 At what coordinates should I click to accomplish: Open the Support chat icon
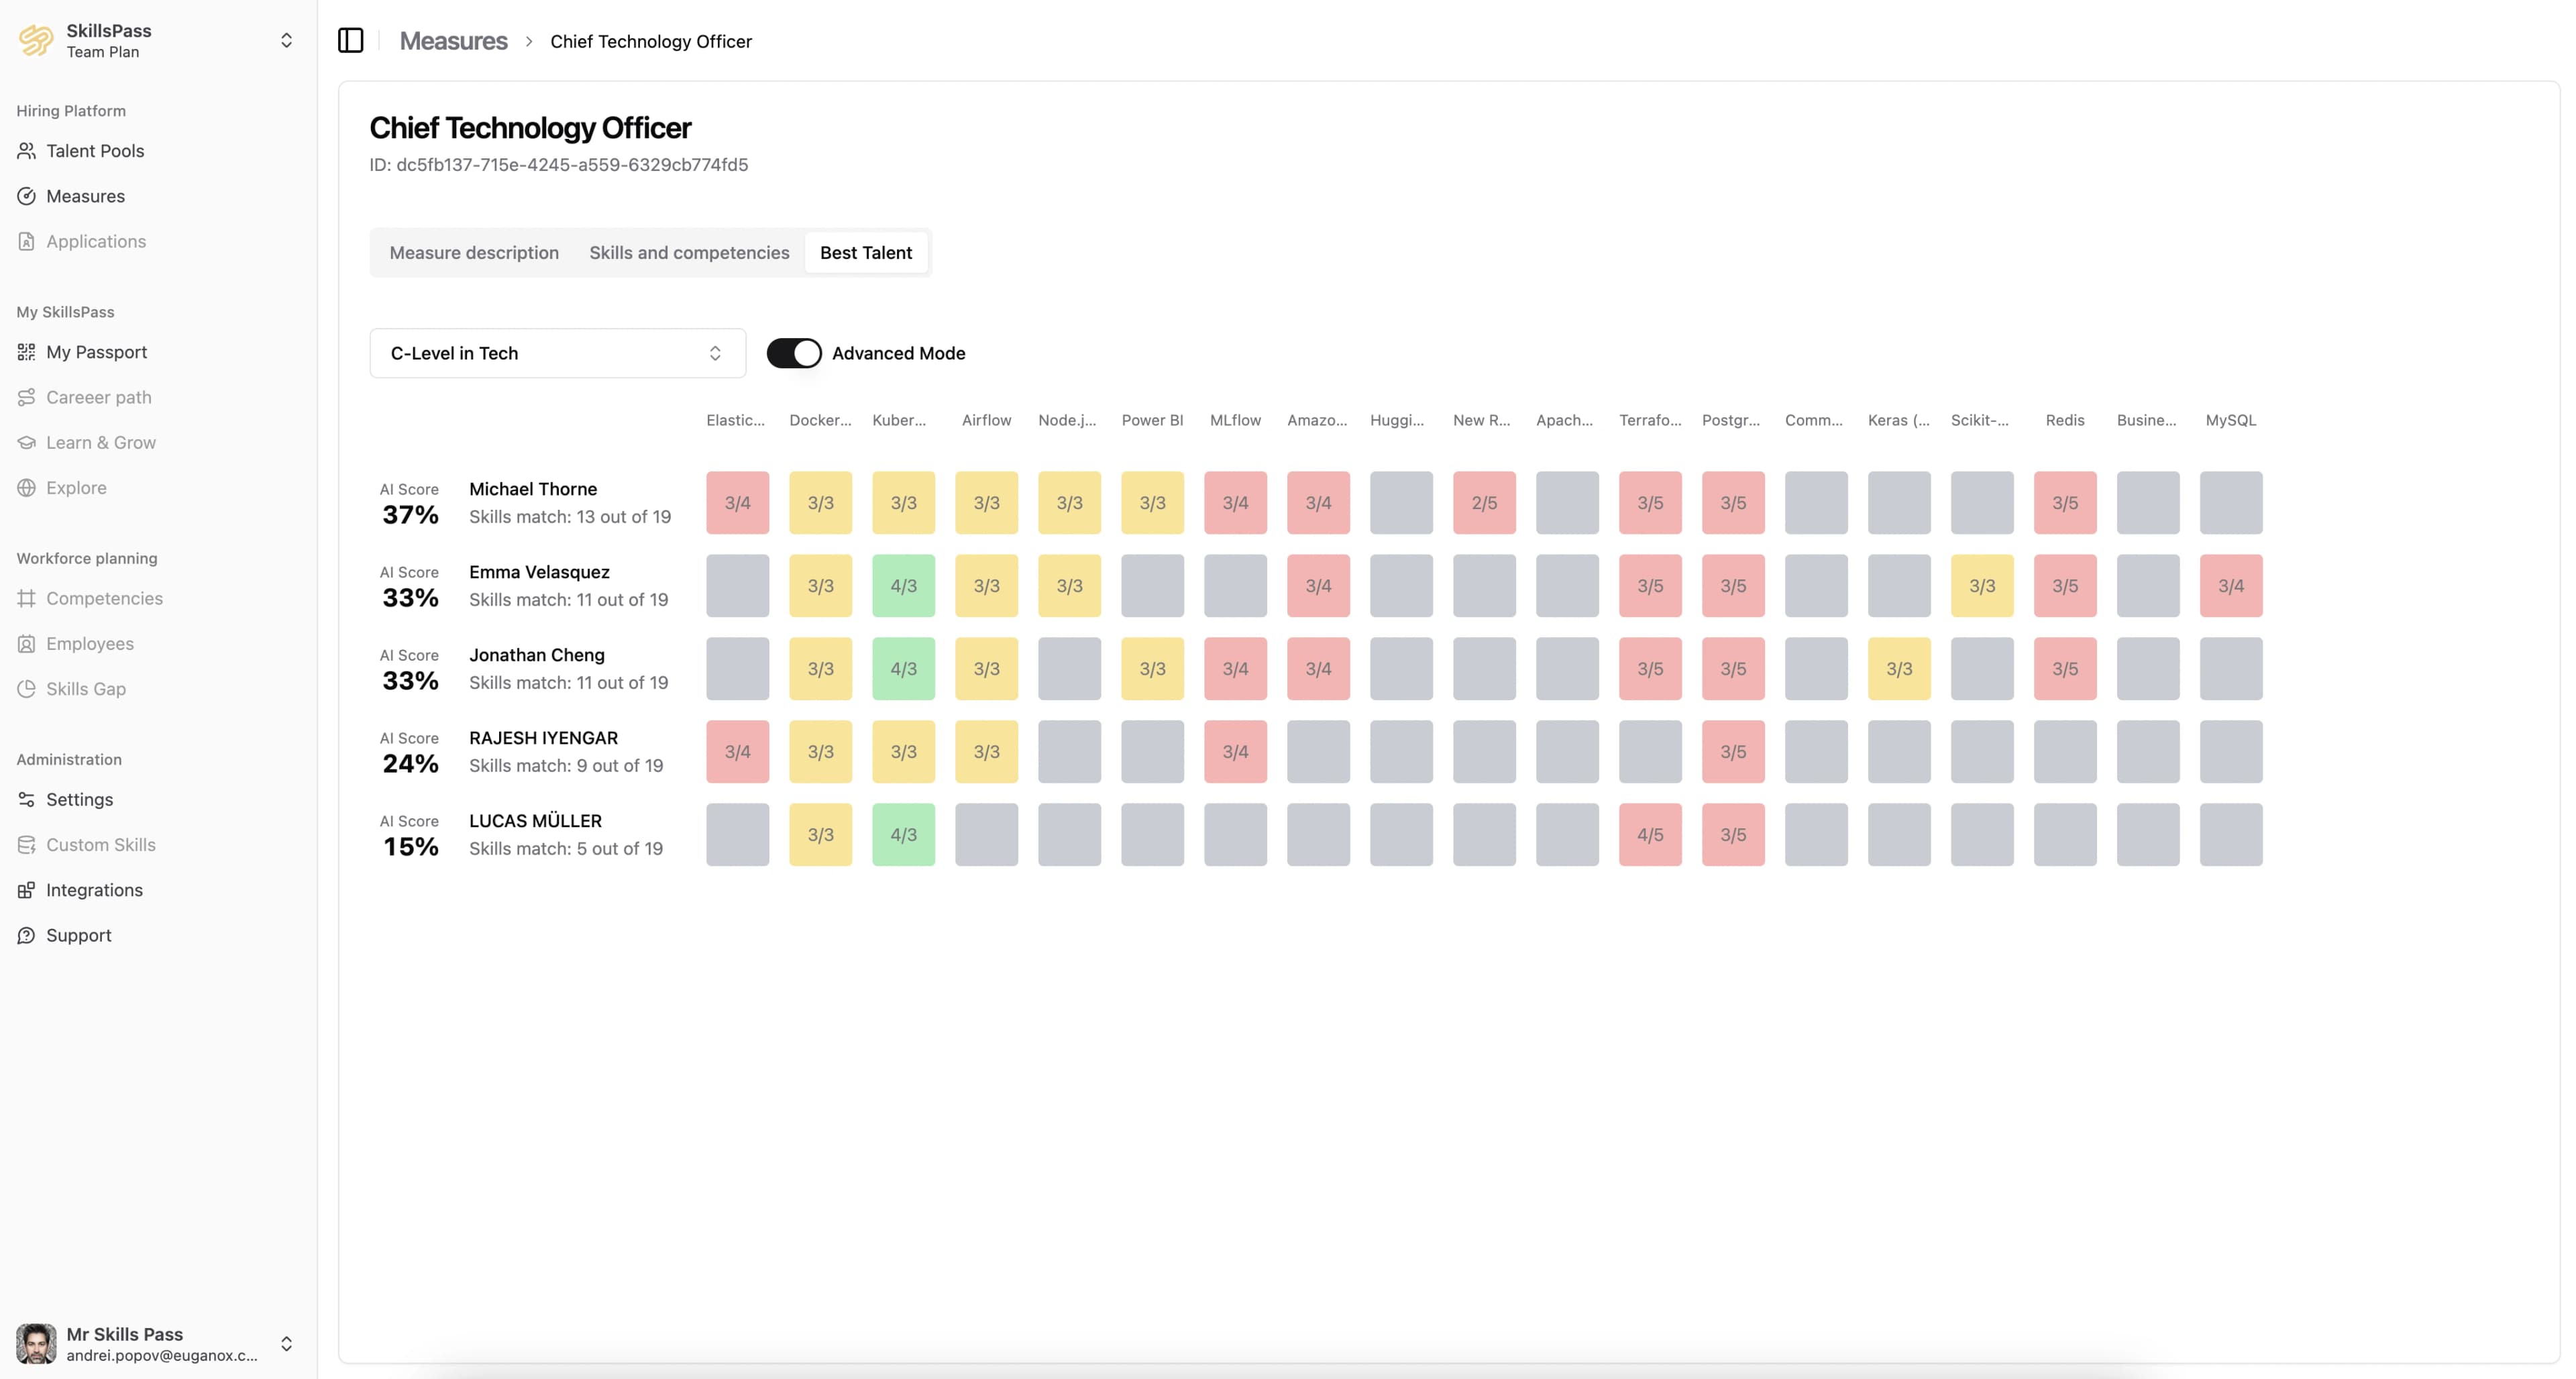pos(27,935)
